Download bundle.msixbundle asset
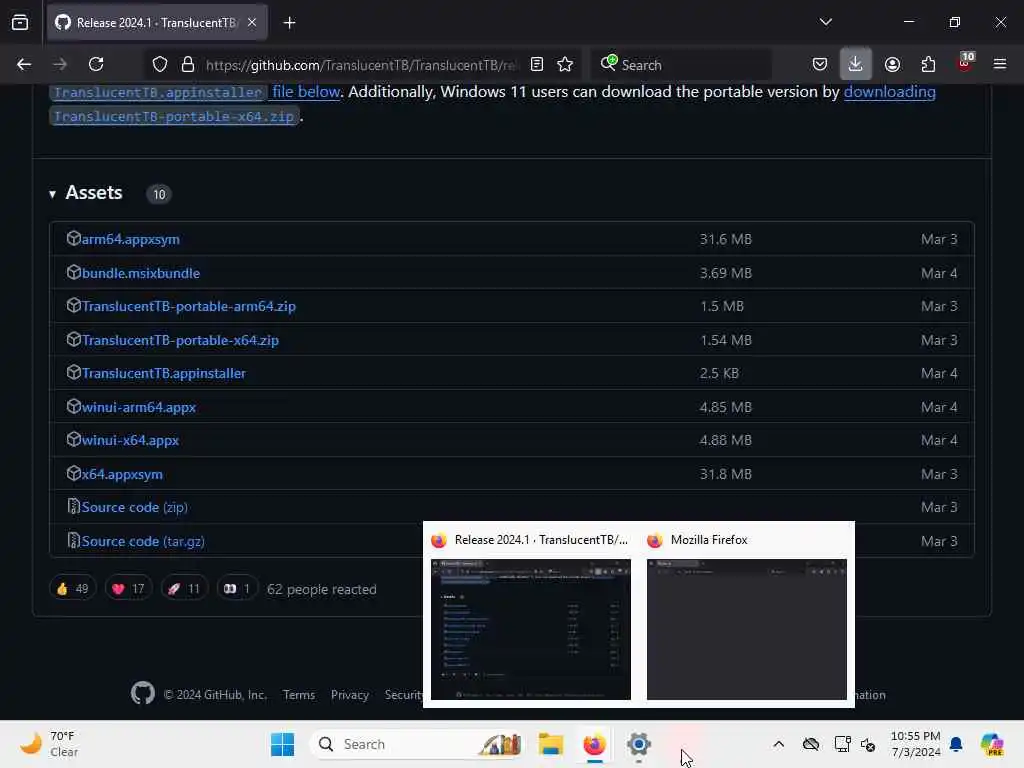 click(141, 273)
